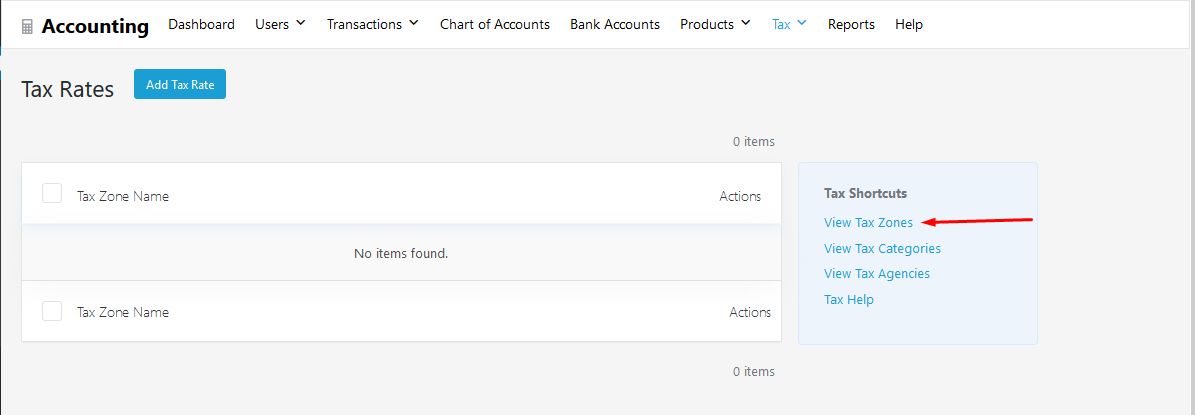Tick the select-all checkbox in table header

(x=52, y=194)
